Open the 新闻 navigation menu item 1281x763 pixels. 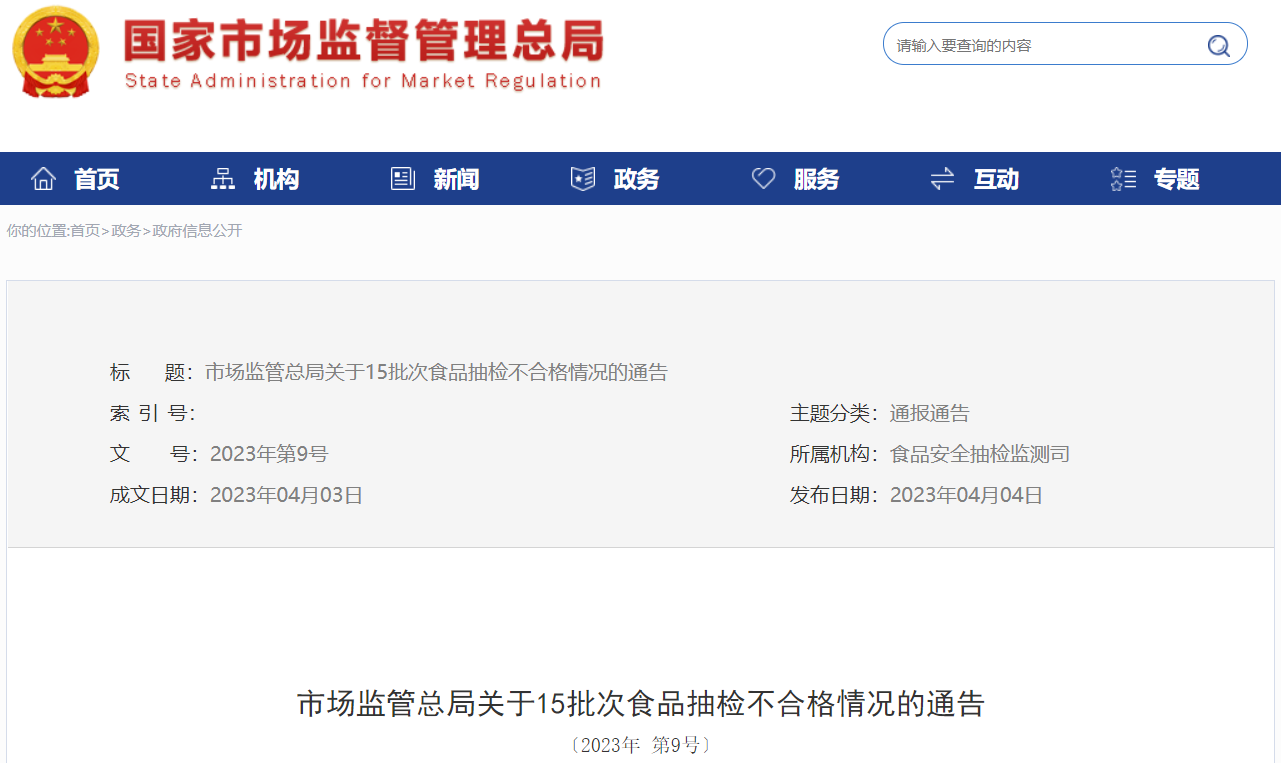457,179
